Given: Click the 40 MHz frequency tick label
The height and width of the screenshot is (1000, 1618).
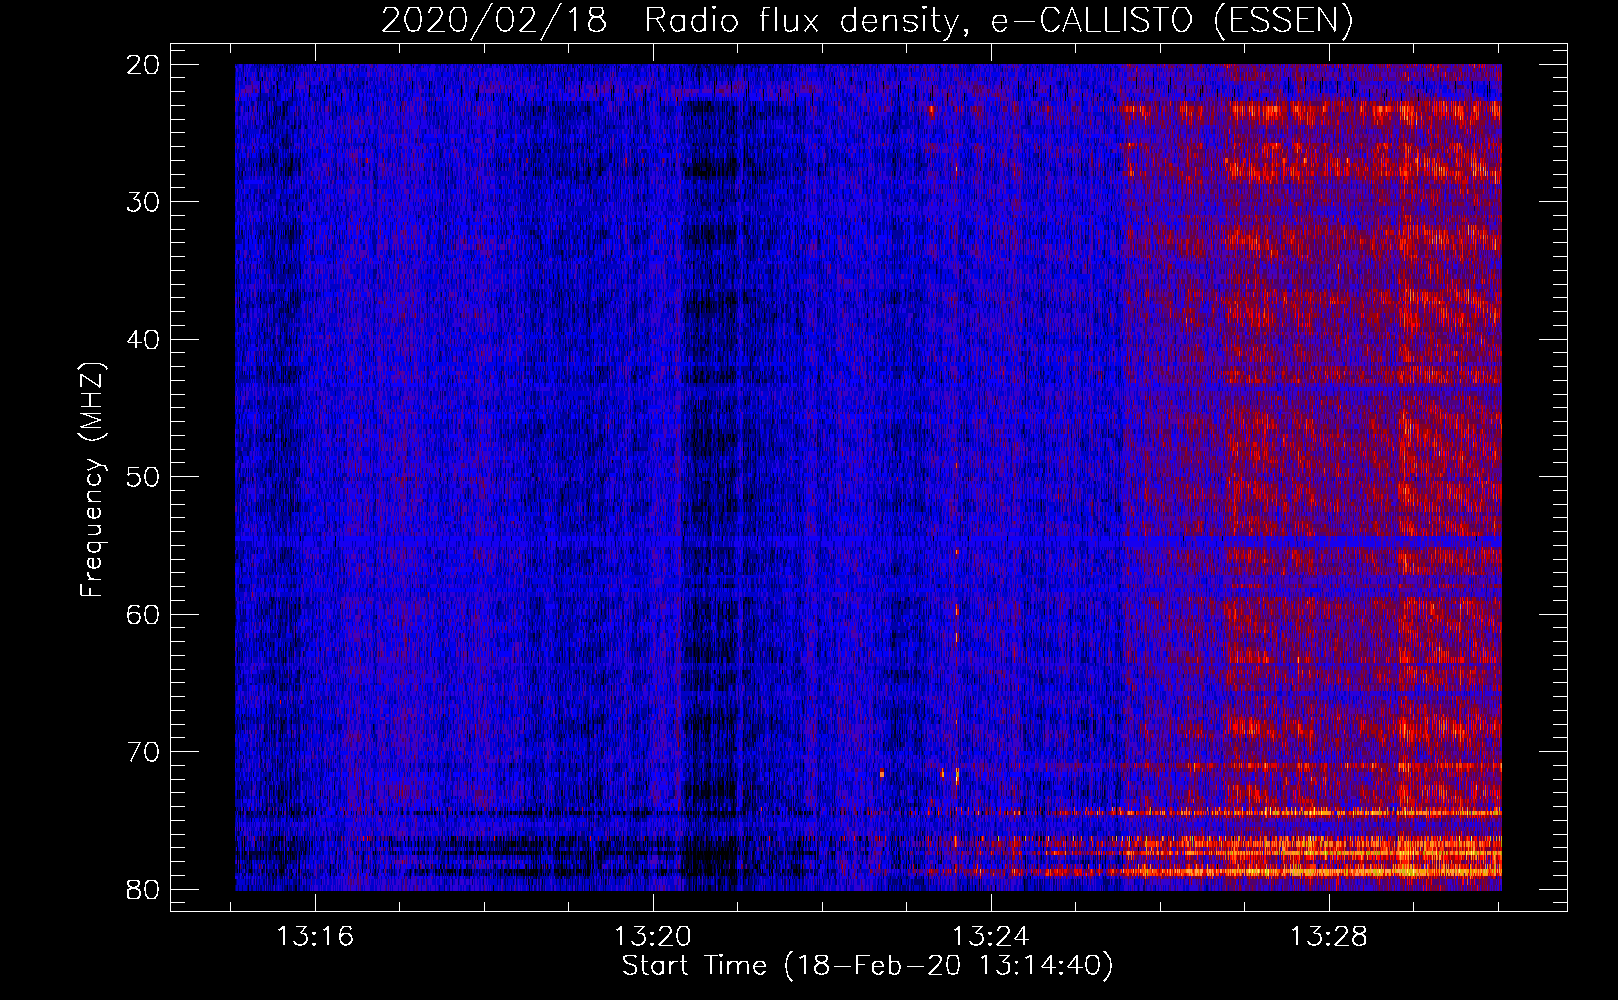Looking at the screenshot, I should tap(143, 340).
